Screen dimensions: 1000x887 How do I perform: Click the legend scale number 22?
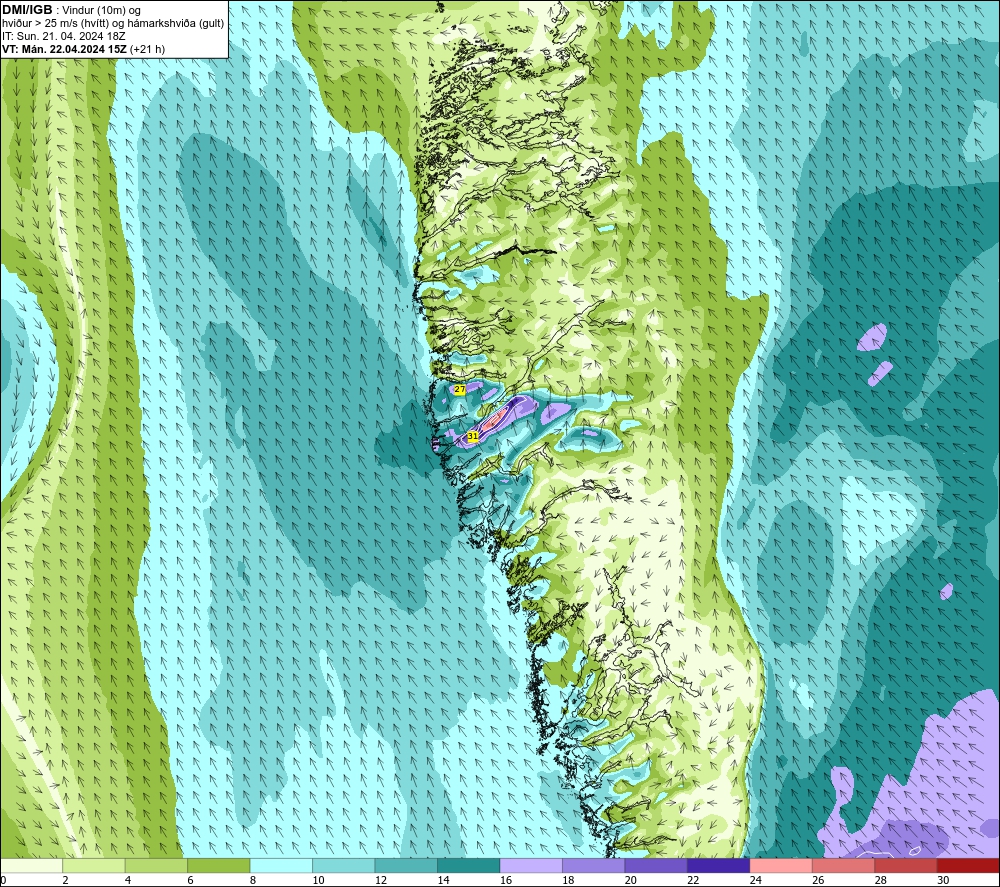(x=693, y=880)
